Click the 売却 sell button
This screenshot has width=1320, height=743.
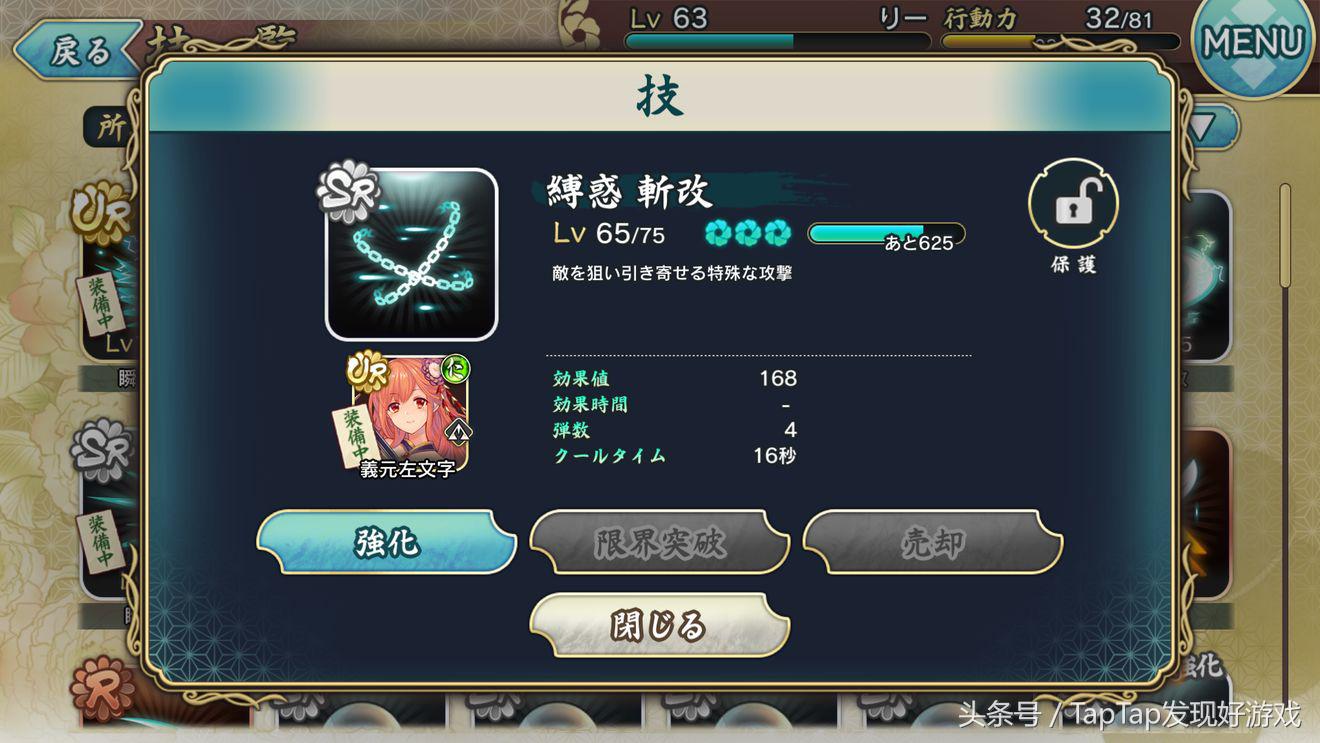point(932,542)
